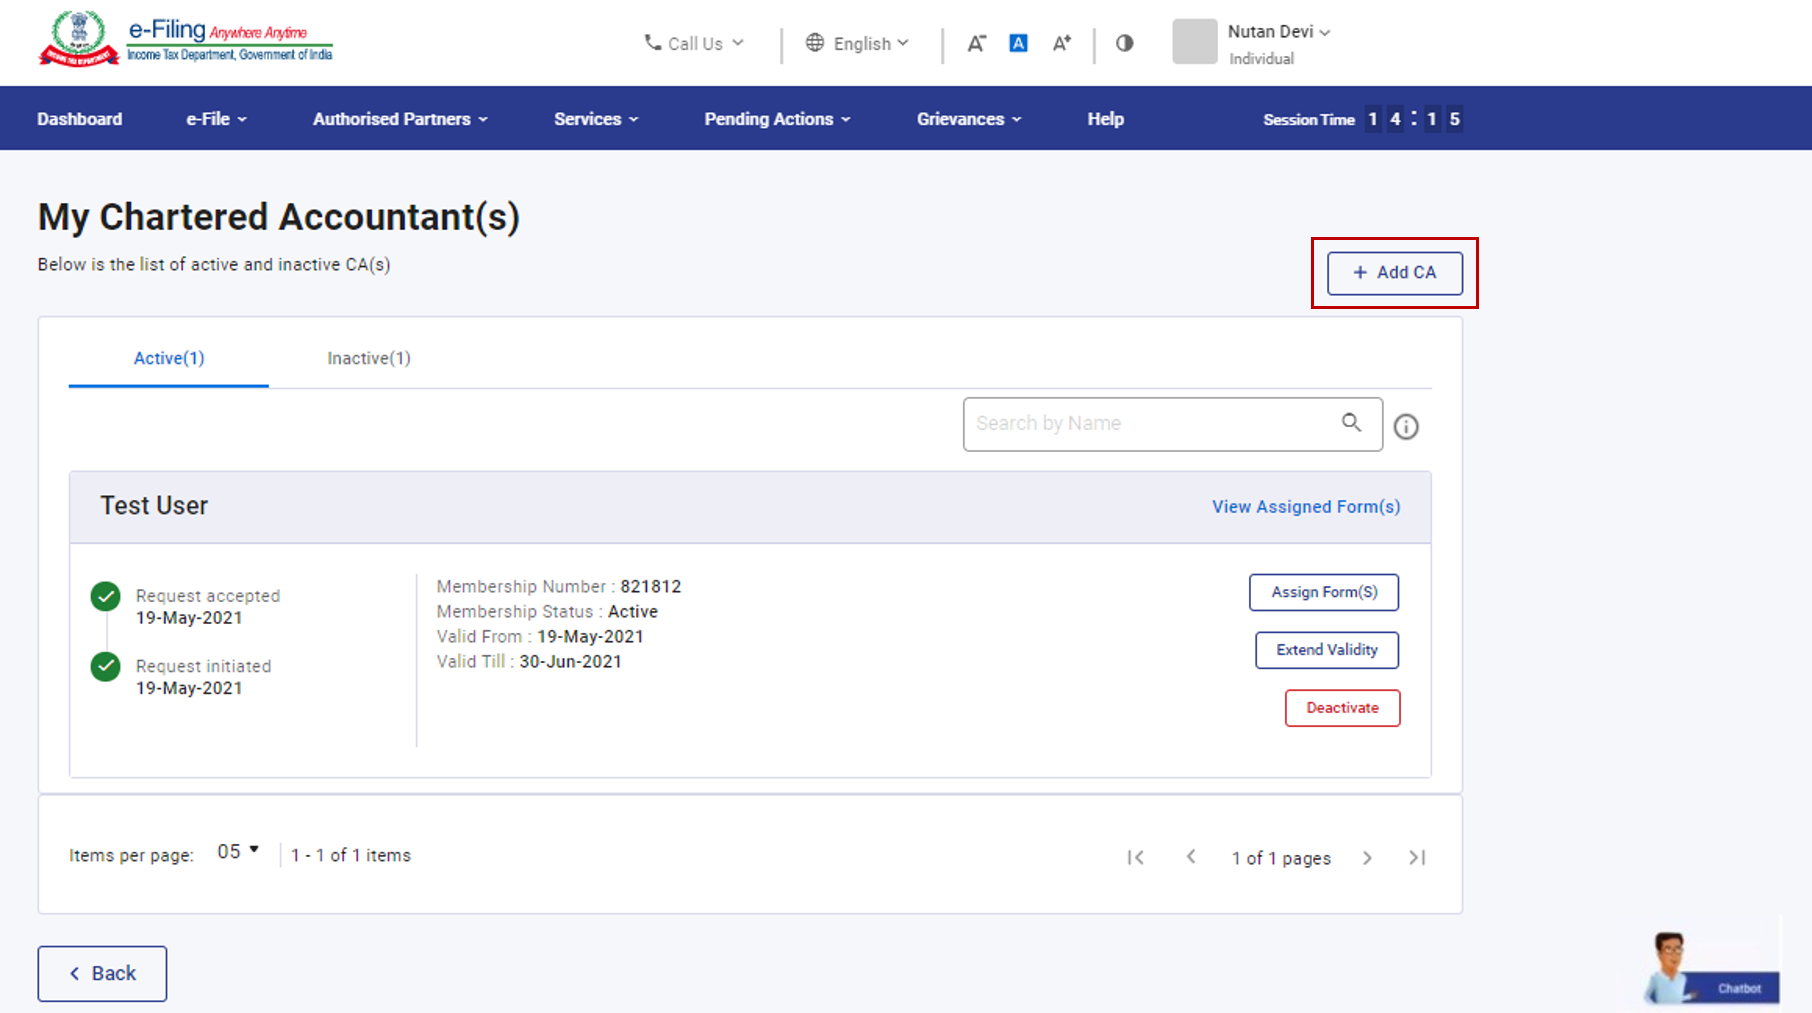Image resolution: width=1812 pixels, height=1013 pixels.
Task: Increase the font size with A+ icon
Action: pyautogui.click(x=1061, y=43)
